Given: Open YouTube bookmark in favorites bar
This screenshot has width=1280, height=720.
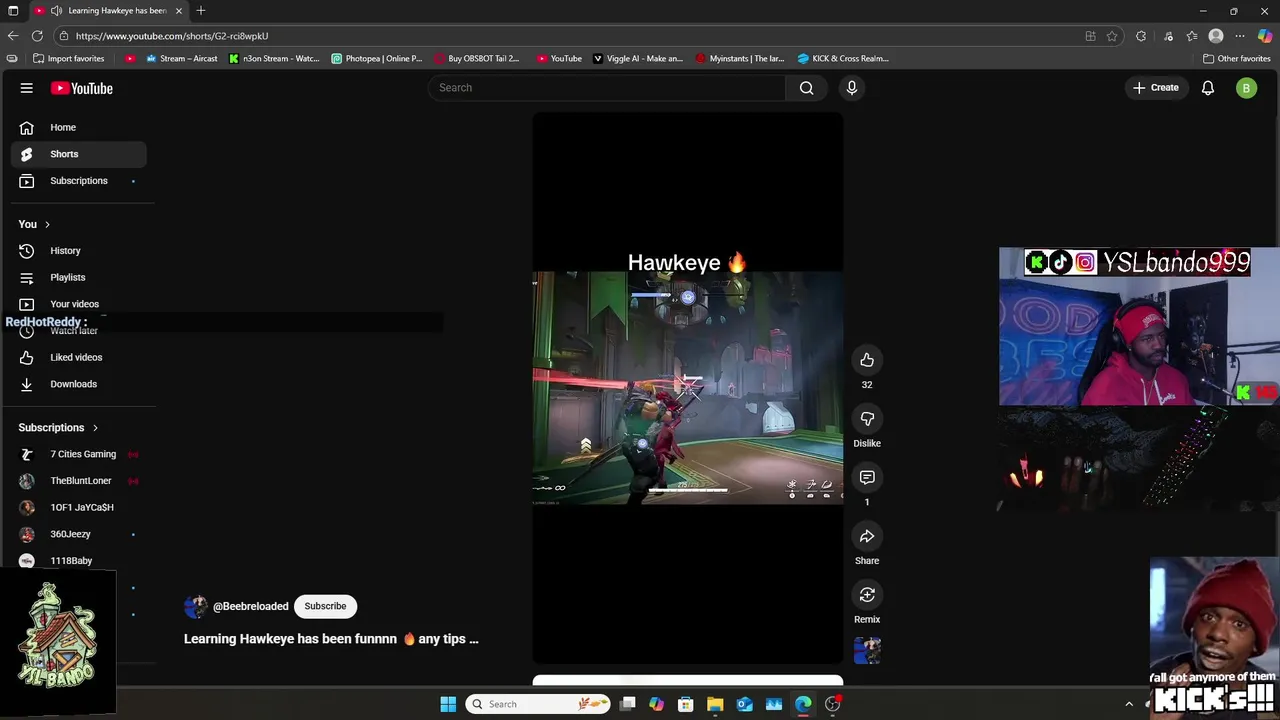Looking at the screenshot, I should (559, 59).
